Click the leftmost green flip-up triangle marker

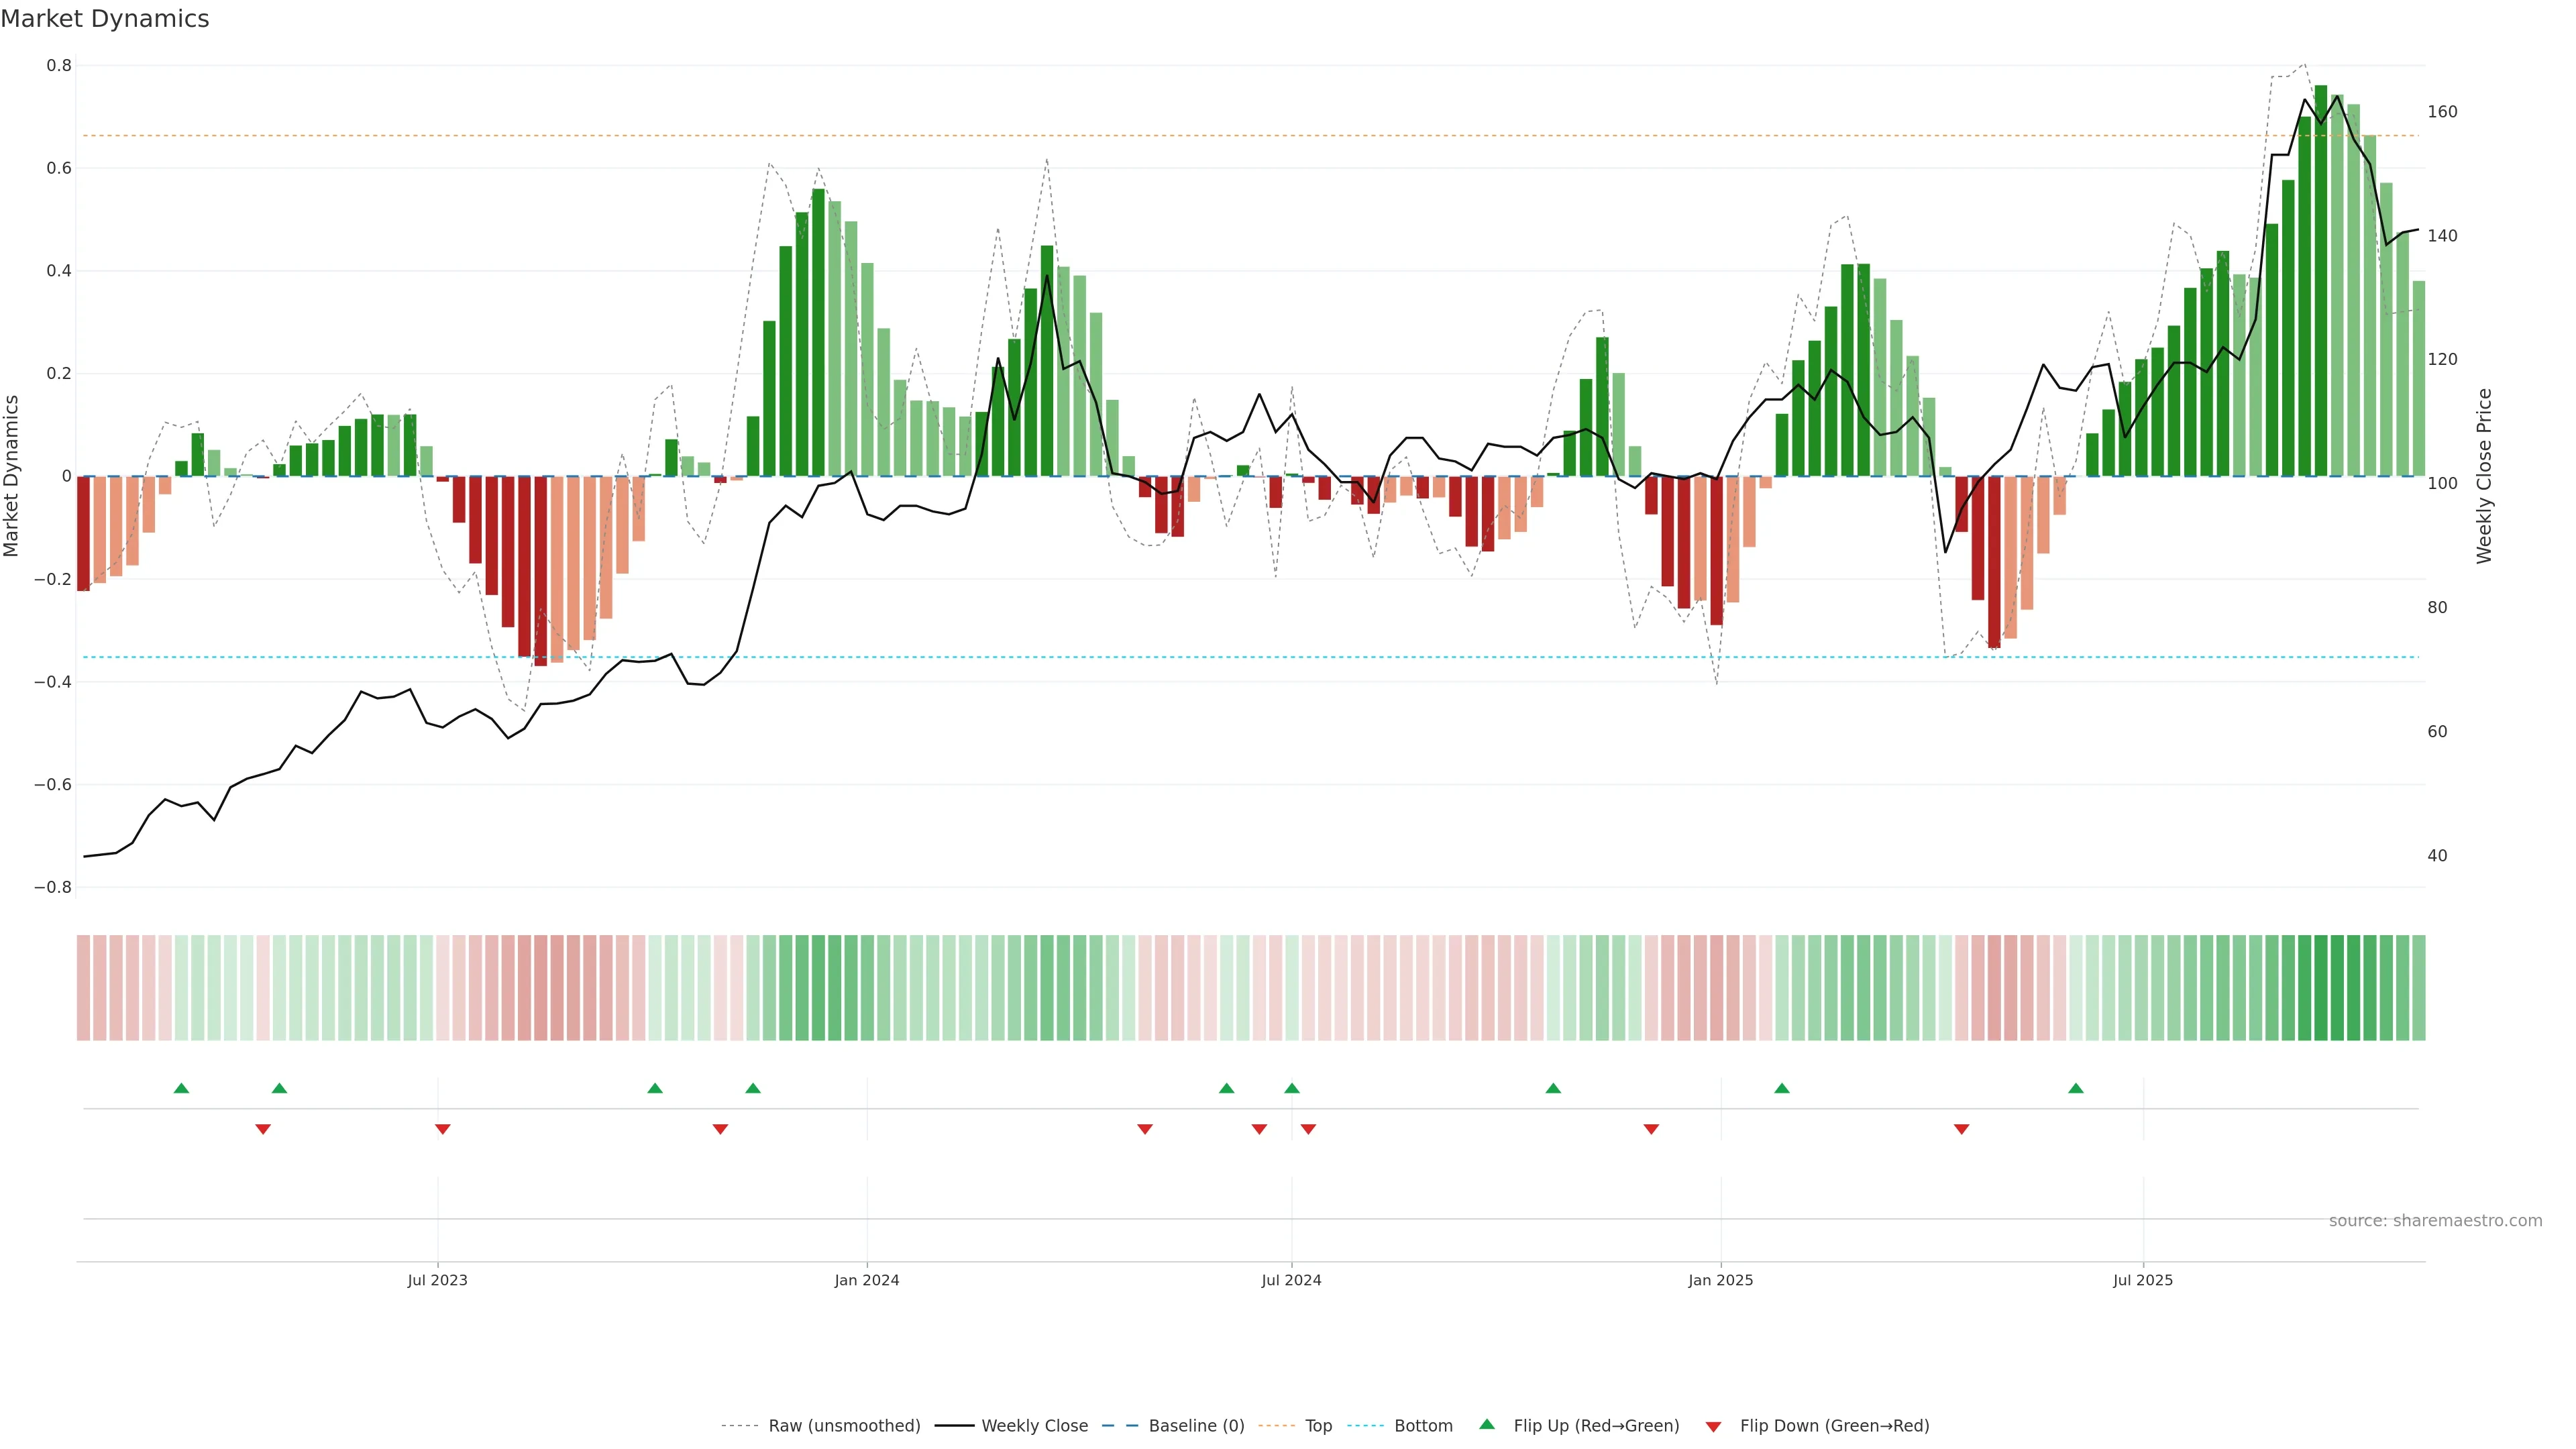pyautogui.click(x=181, y=1088)
